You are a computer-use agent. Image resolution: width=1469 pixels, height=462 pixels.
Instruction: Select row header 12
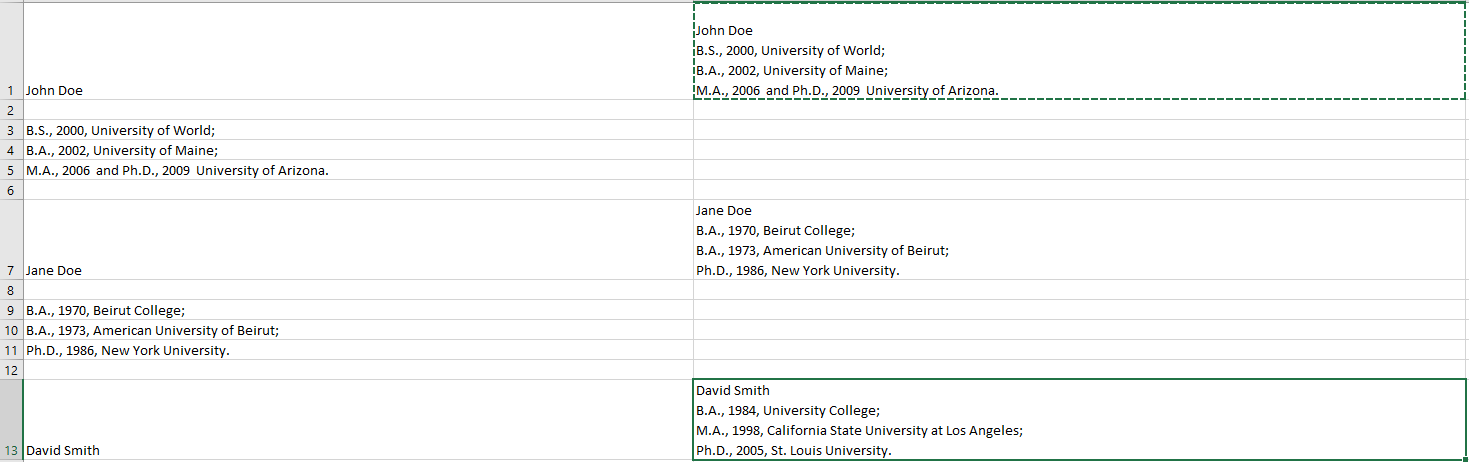click(x=11, y=370)
